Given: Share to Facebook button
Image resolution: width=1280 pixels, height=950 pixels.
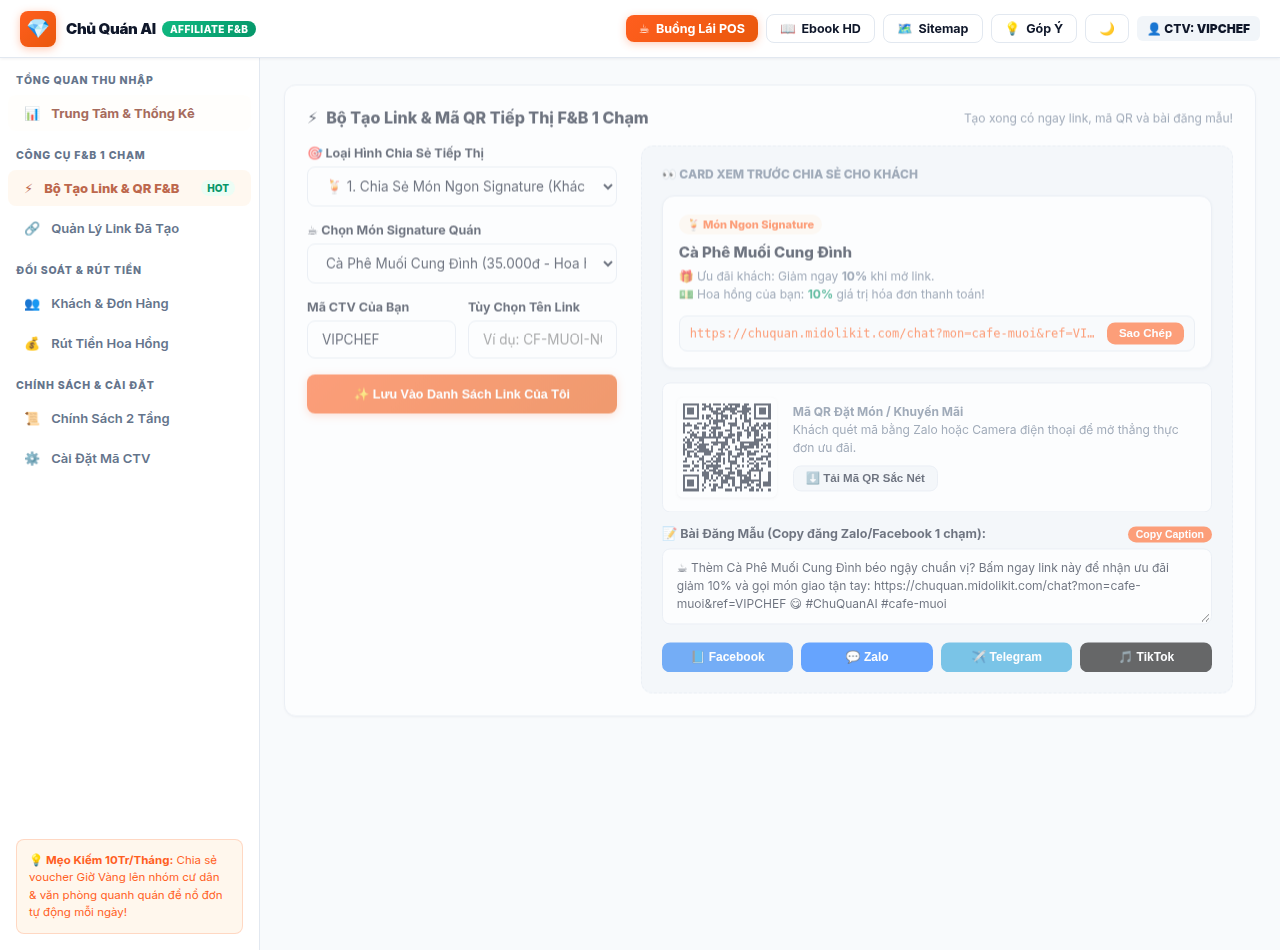Looking at the screenshot, I should [727, 657].
